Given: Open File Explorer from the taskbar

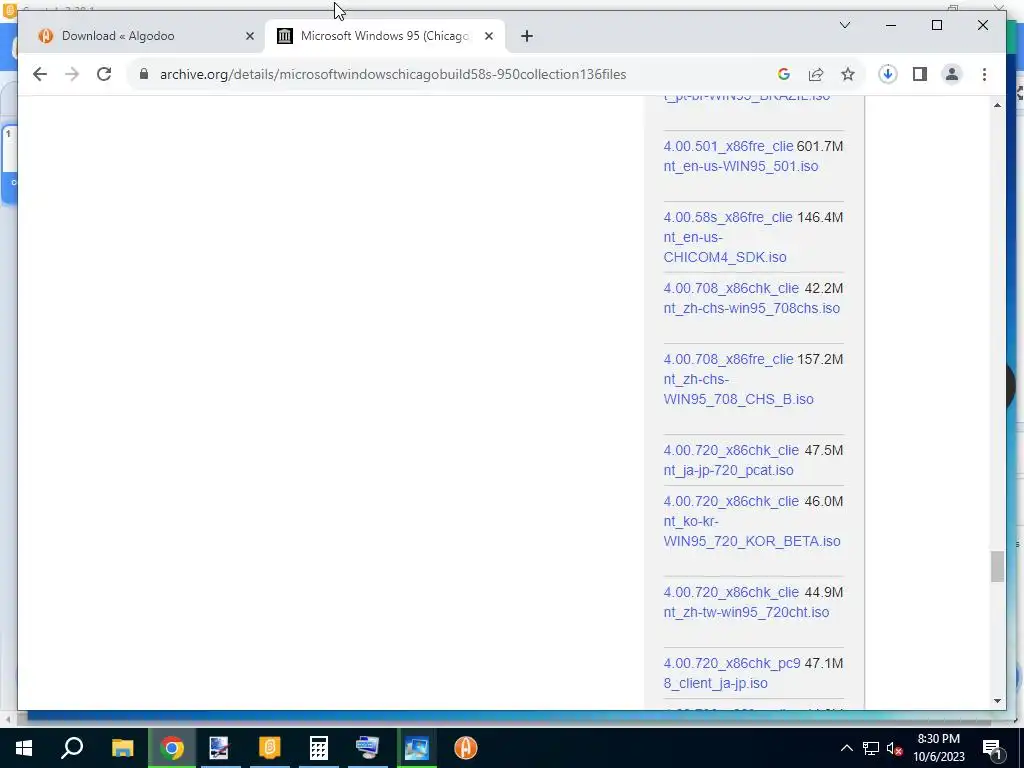Looking at the screenshot, I should 122,748.
